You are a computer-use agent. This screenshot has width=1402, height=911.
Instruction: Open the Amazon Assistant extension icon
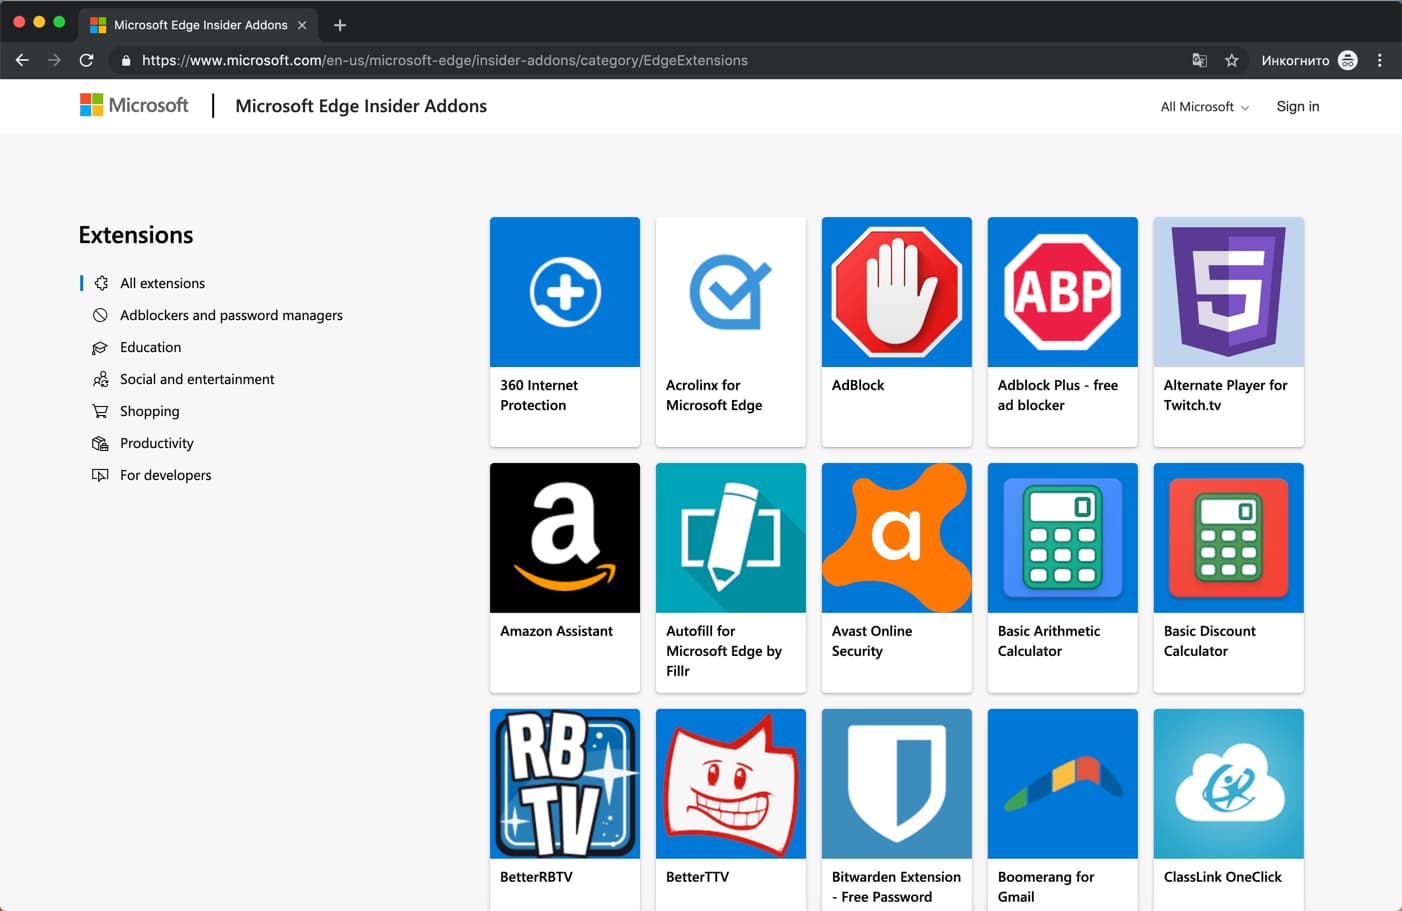coord(564,537)
